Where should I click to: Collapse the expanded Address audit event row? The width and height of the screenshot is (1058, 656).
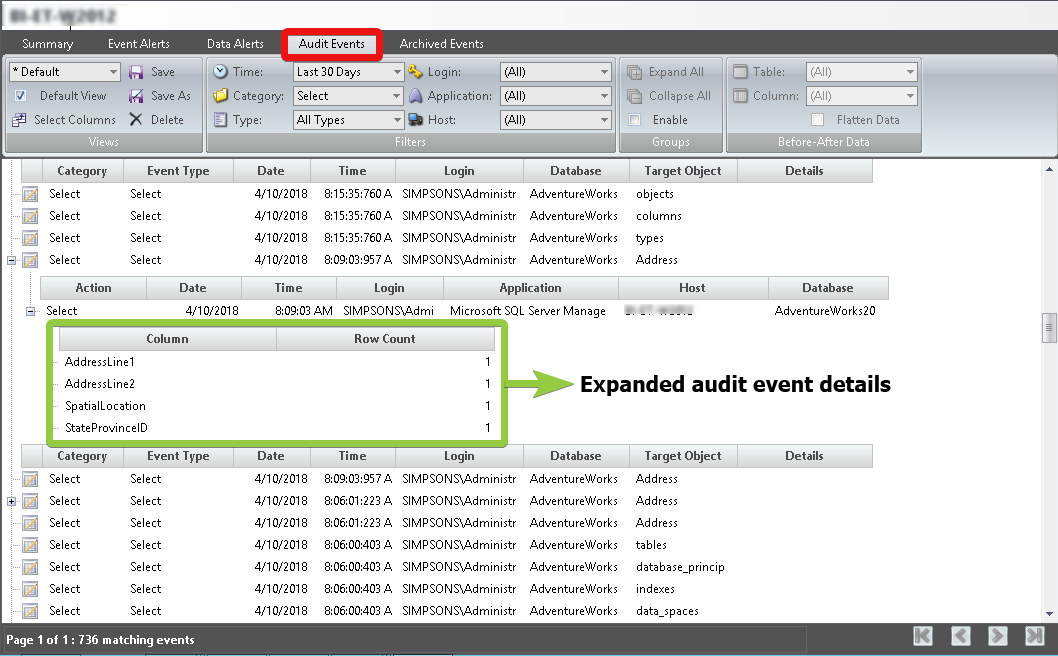pos(12,260)
